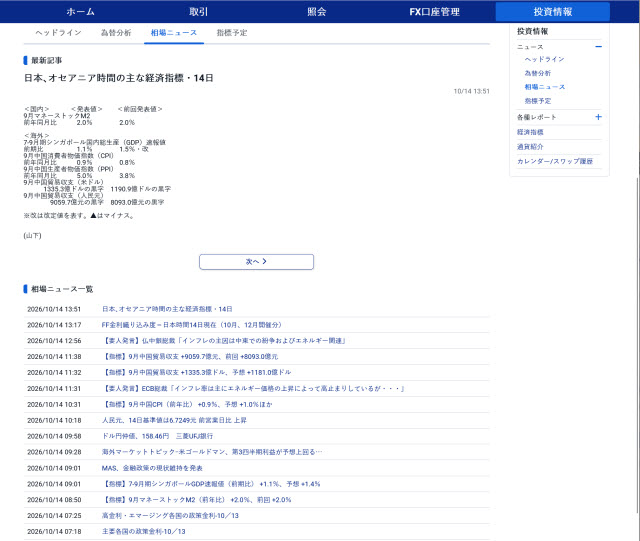640x541 pixels.
Task: Open 9月マネーストックM2 指標 news link
Action: pyautogui.click(x=196, y=500)
